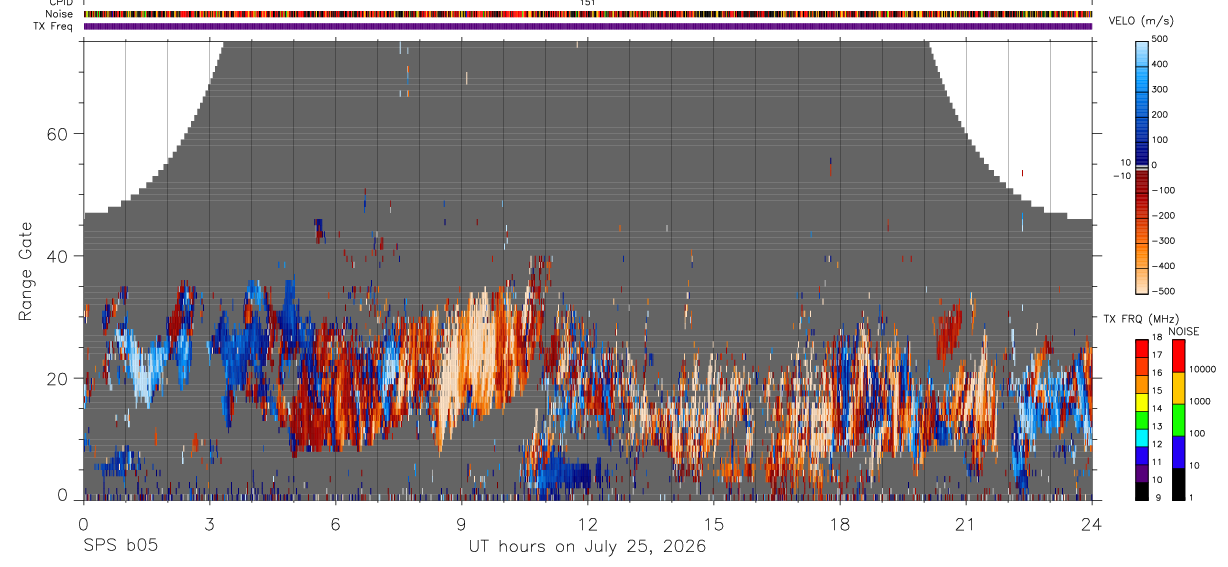The height and width of the screenshot is (567, 1228).
Task: Select the green 100 noise swatch
Action: click(1178, 420)
